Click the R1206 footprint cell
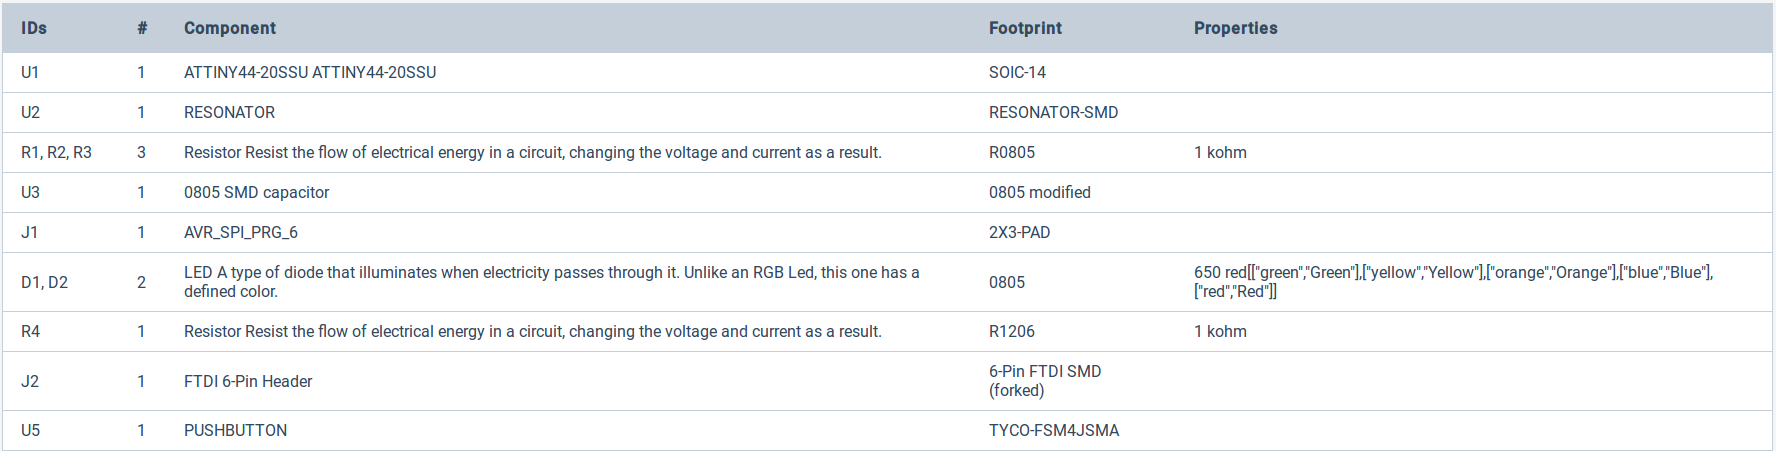 [x=1012, y=331]
